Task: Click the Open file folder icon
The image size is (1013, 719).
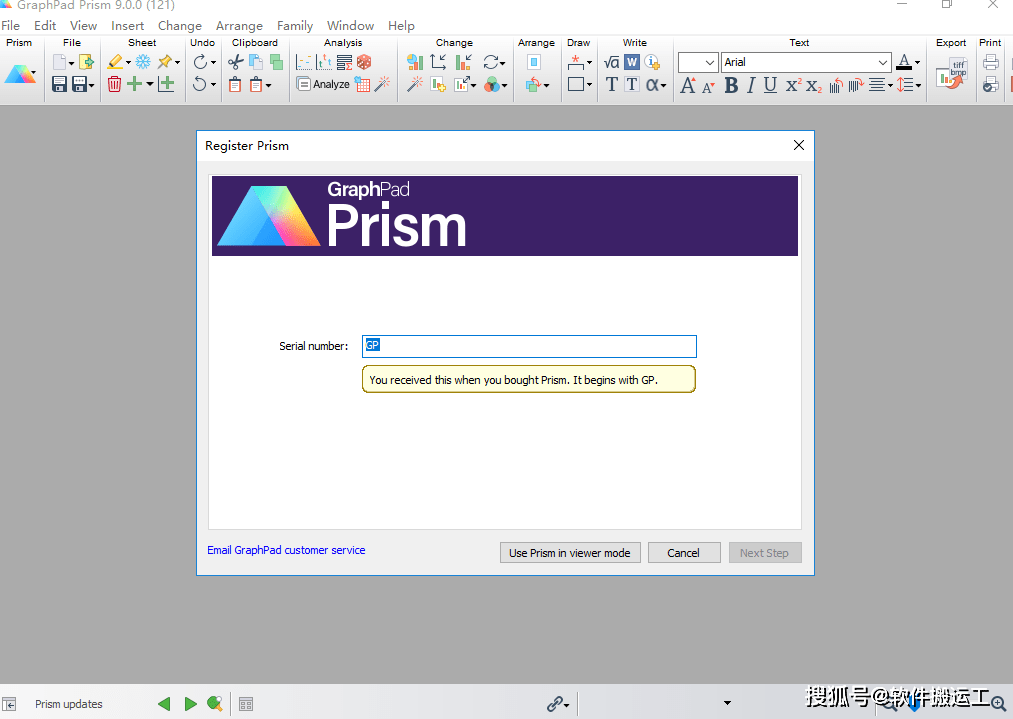Action: click(x=86, y=62)
